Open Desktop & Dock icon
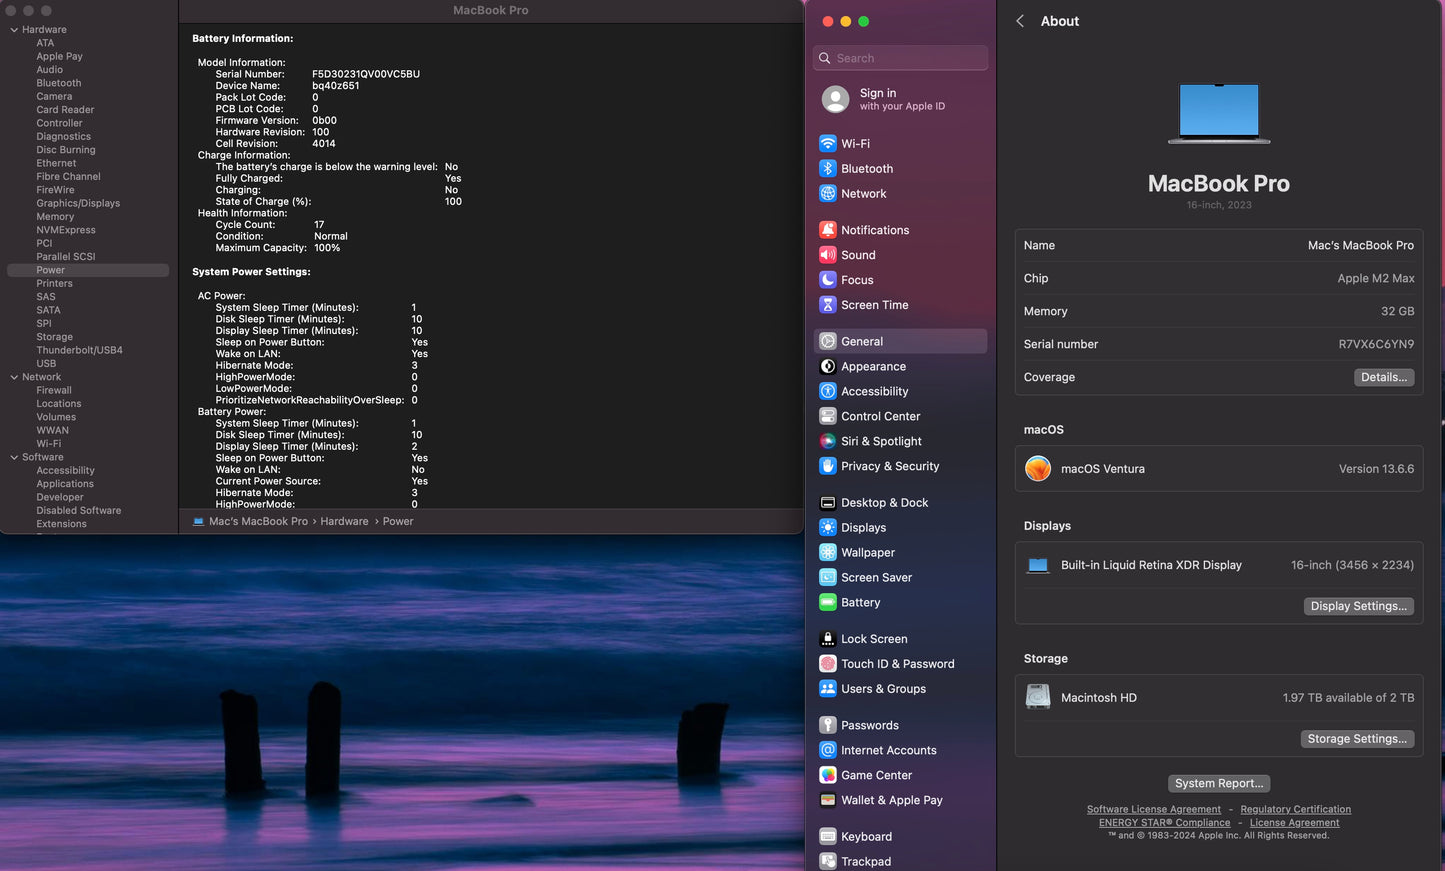This screenshot has height=871, width=1445. click(828, 502)
